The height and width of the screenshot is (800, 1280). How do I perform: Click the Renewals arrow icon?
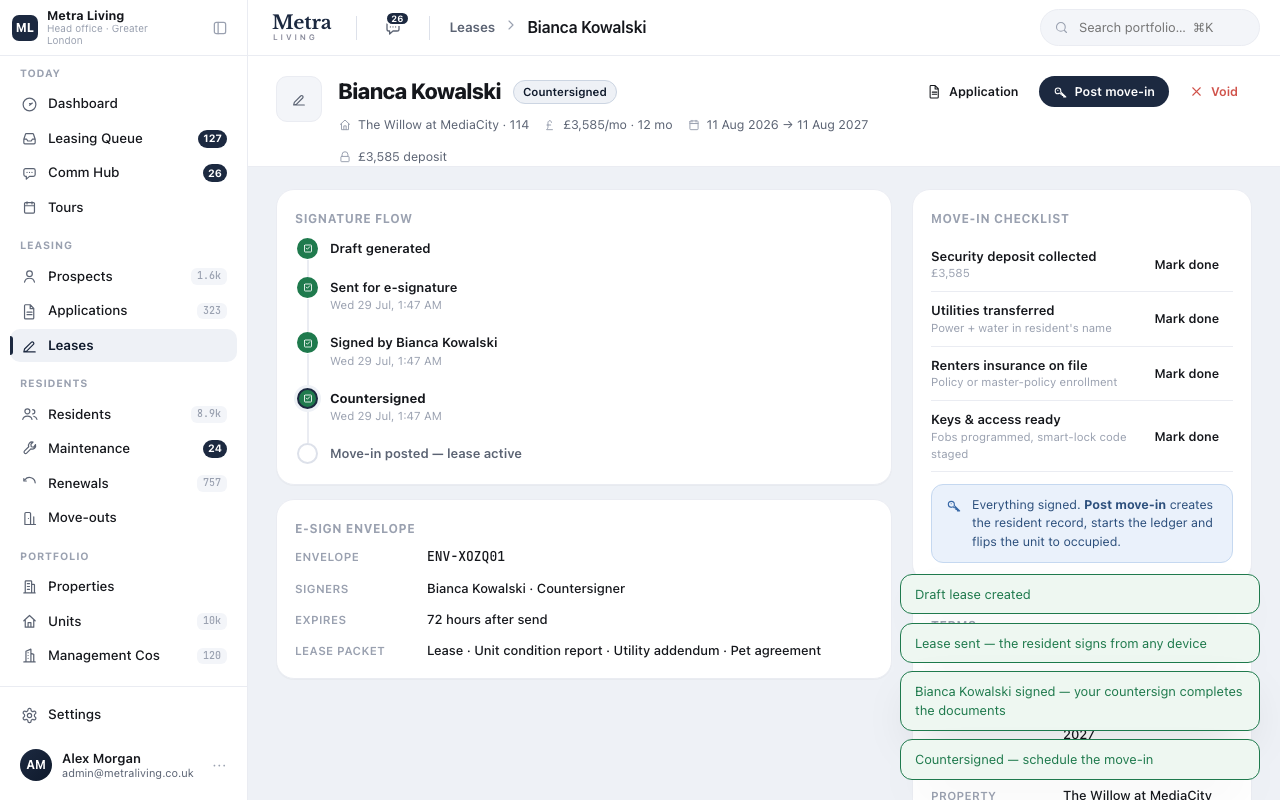30,484
